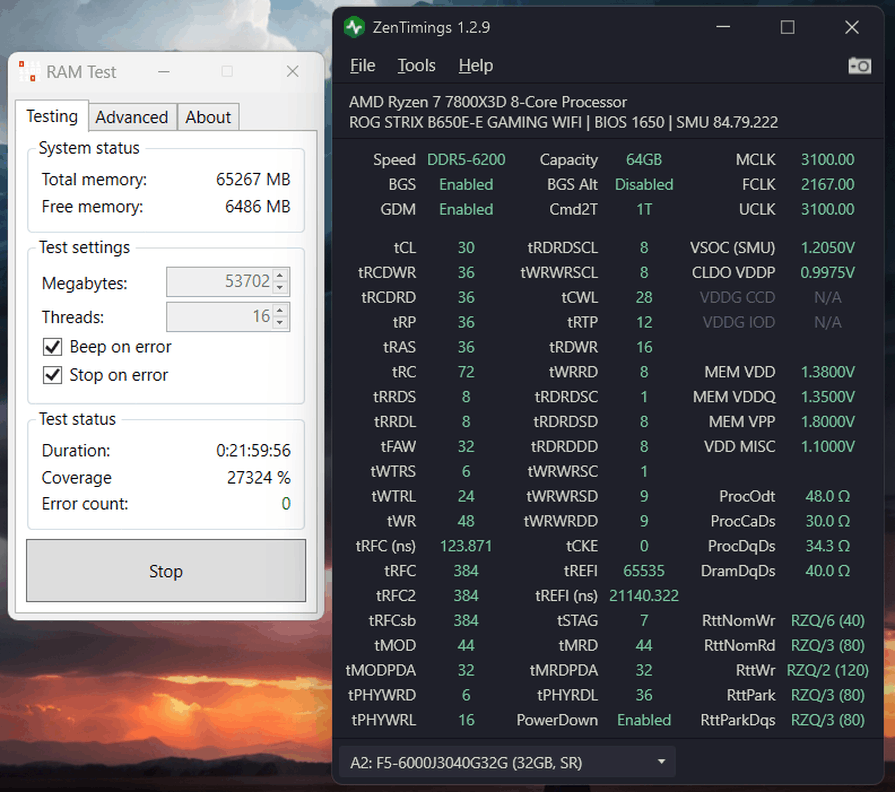Click the Cmd2T 1T value
This screenshot has width=895, height=792.
tap(644, 210)
